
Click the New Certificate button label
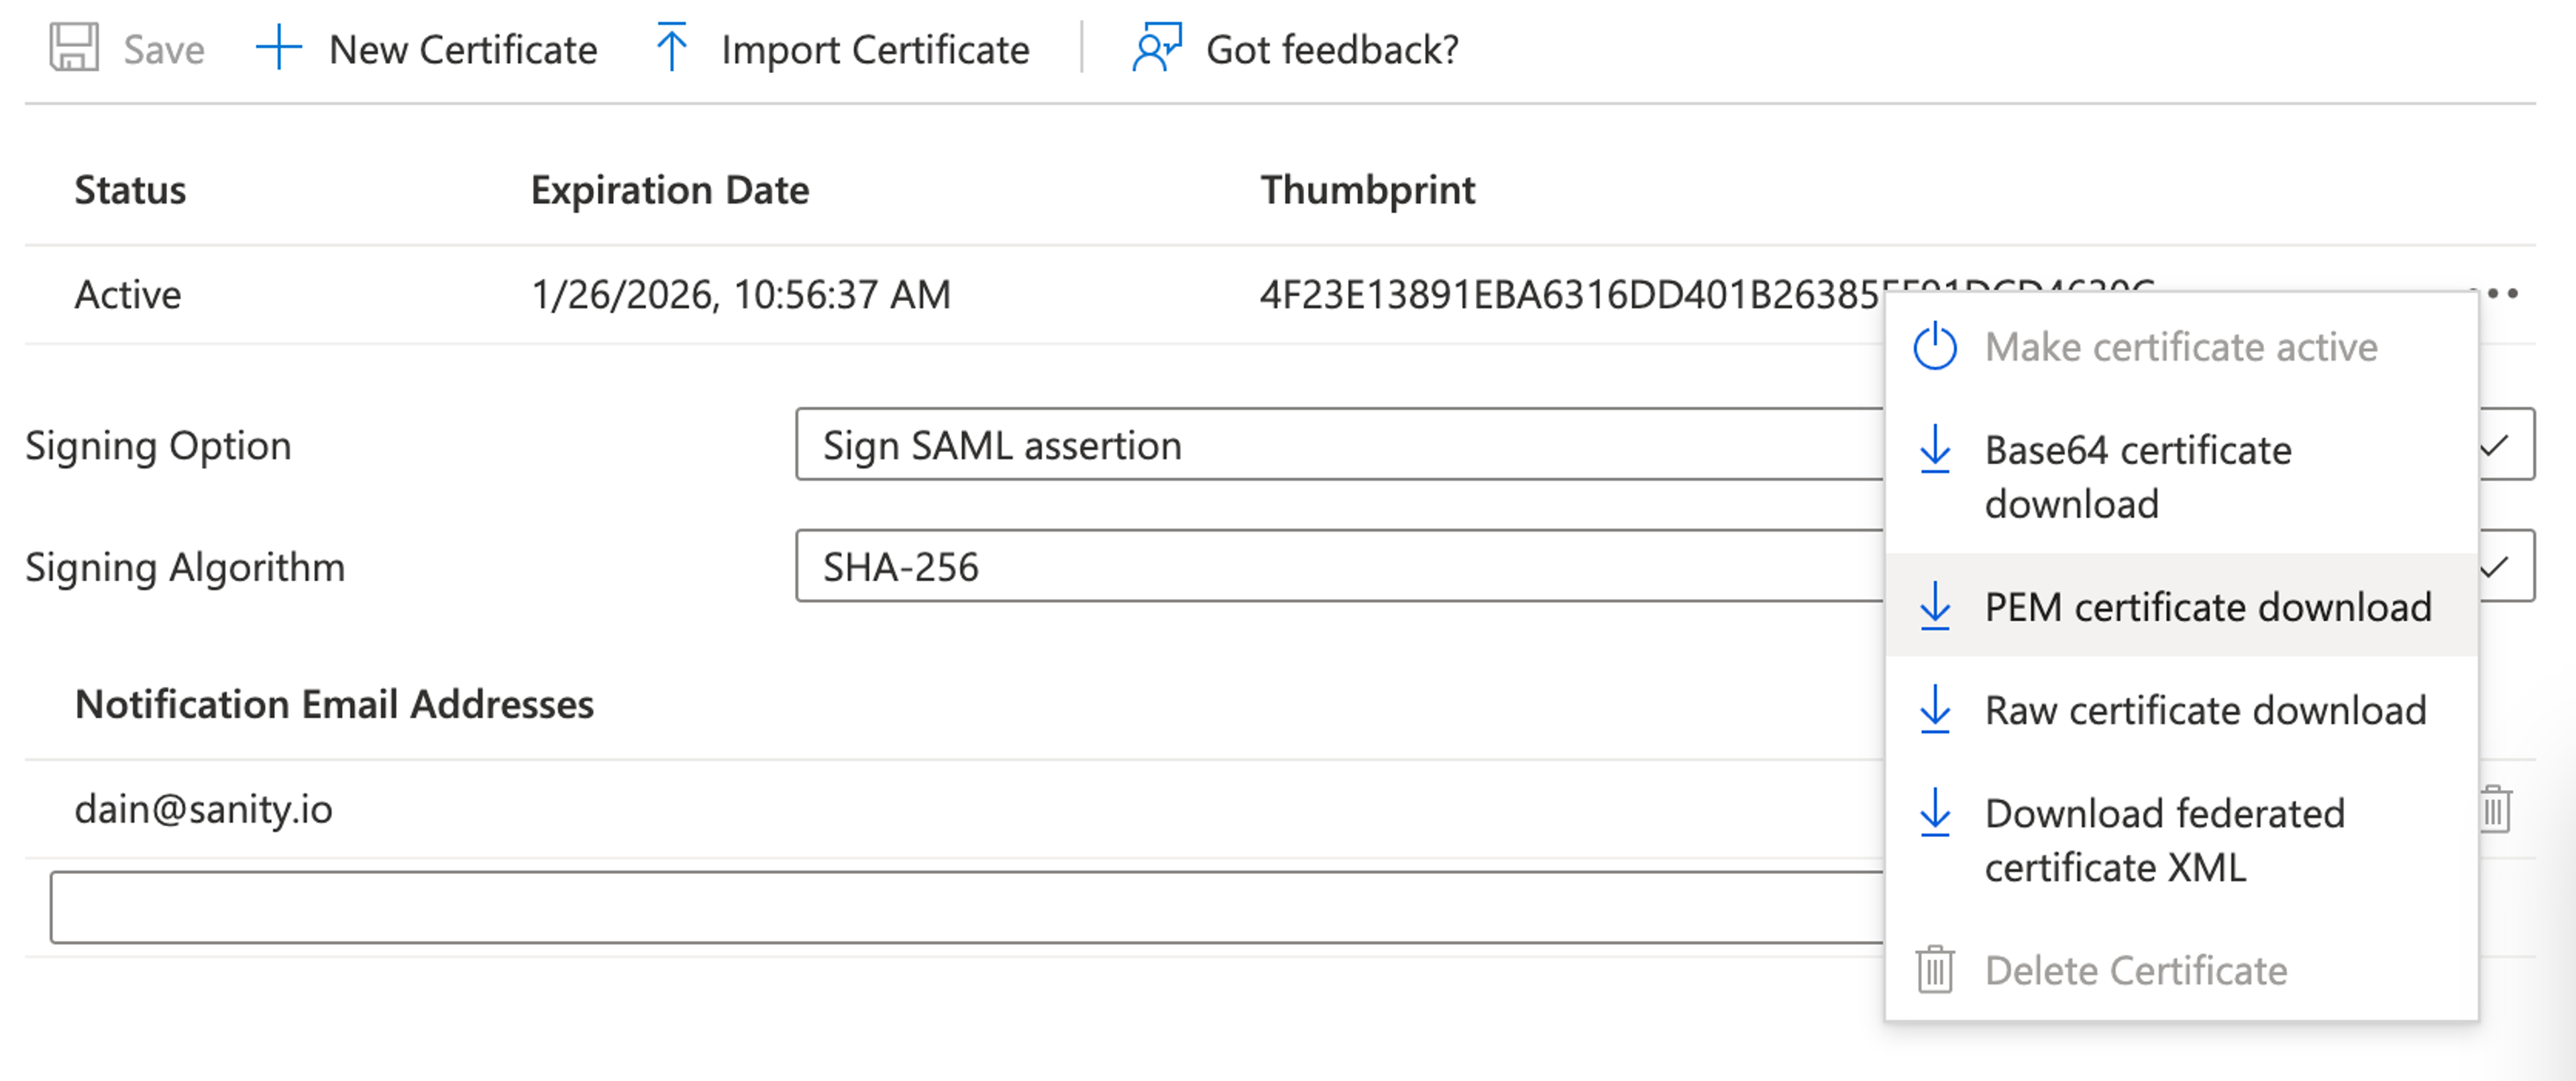click(x=463, y=49)
